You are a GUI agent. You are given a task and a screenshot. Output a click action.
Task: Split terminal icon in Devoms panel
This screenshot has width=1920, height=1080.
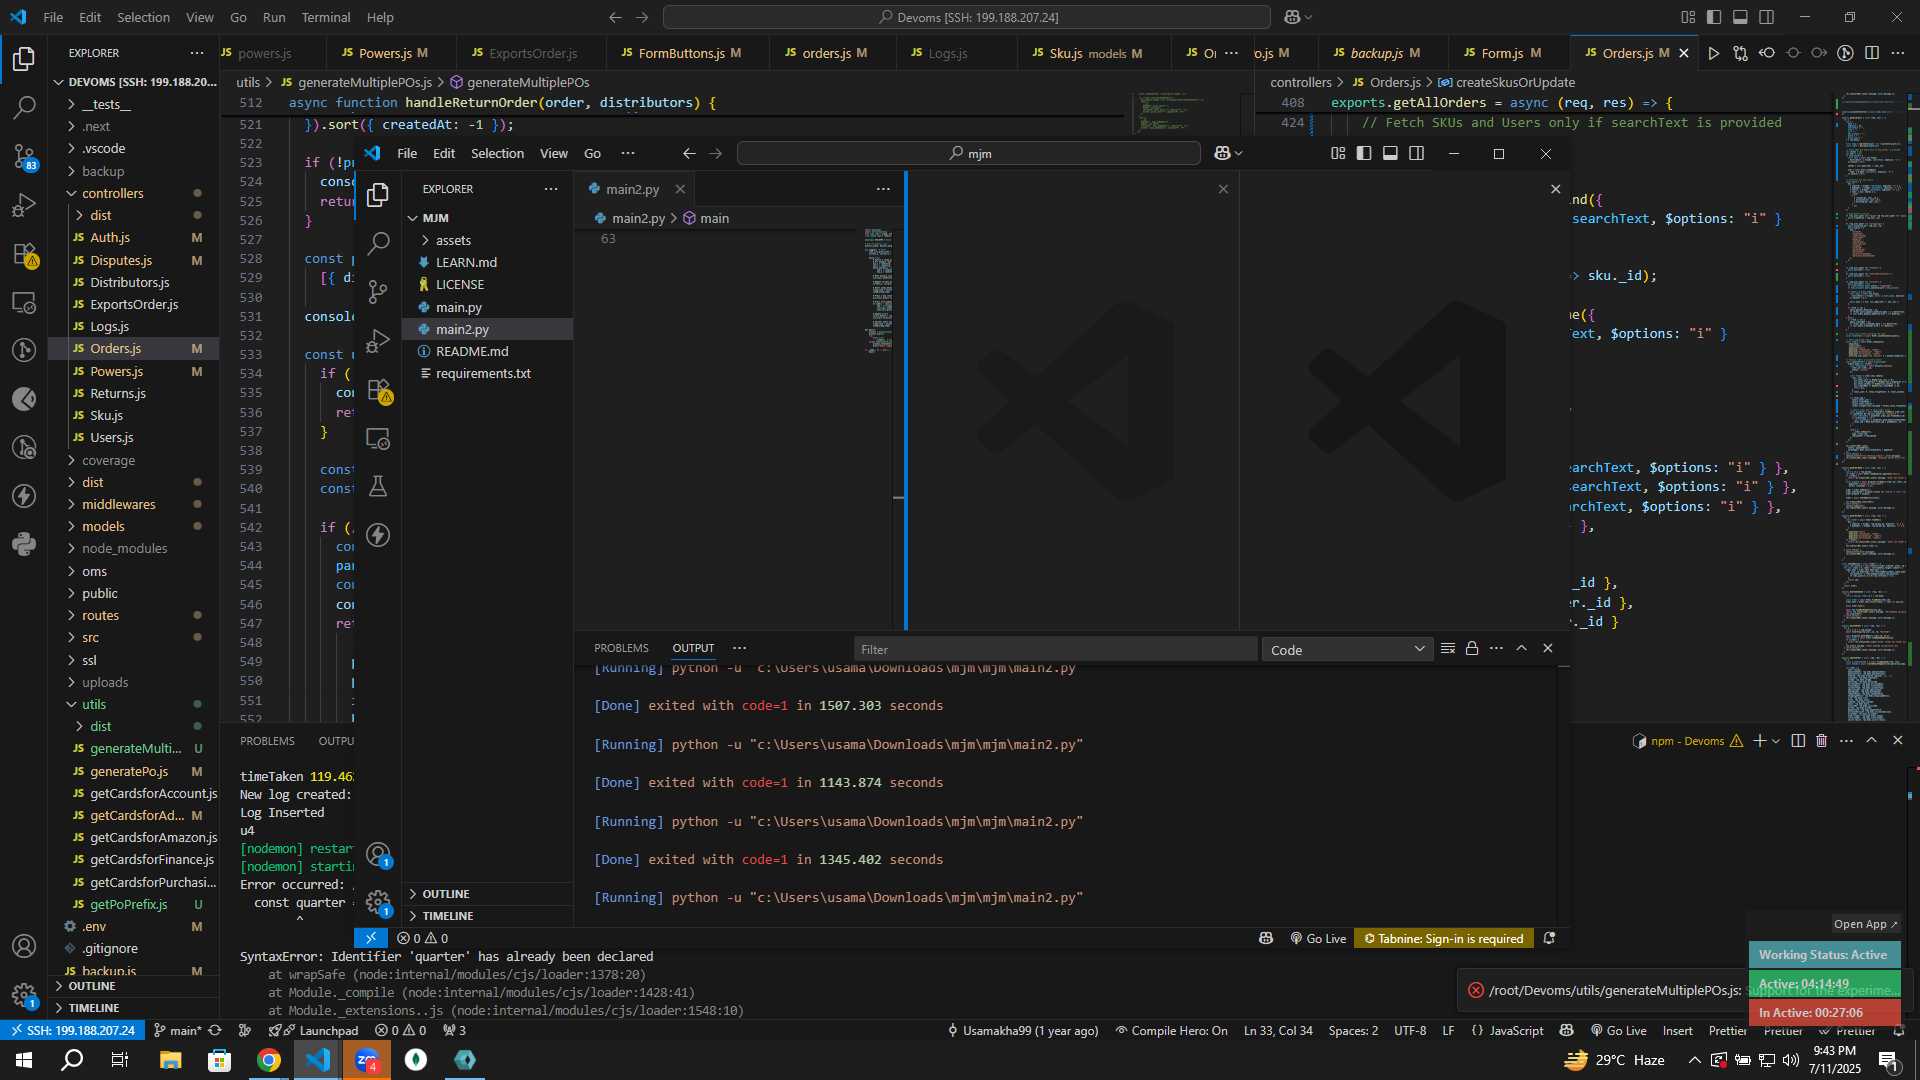1798,741
